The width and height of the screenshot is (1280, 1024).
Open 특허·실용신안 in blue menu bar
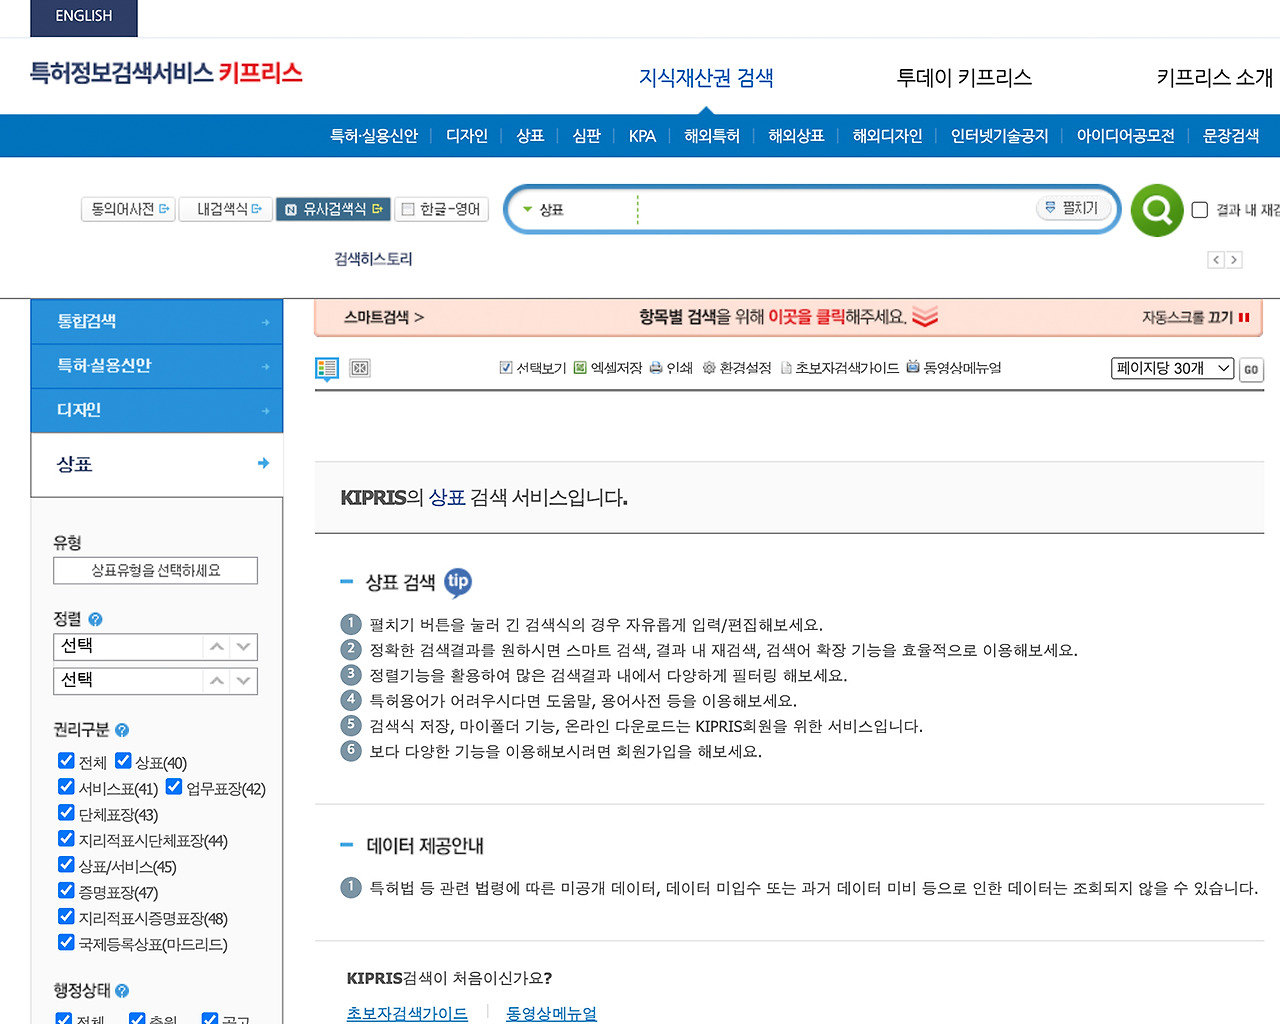[x=374, y=136]
